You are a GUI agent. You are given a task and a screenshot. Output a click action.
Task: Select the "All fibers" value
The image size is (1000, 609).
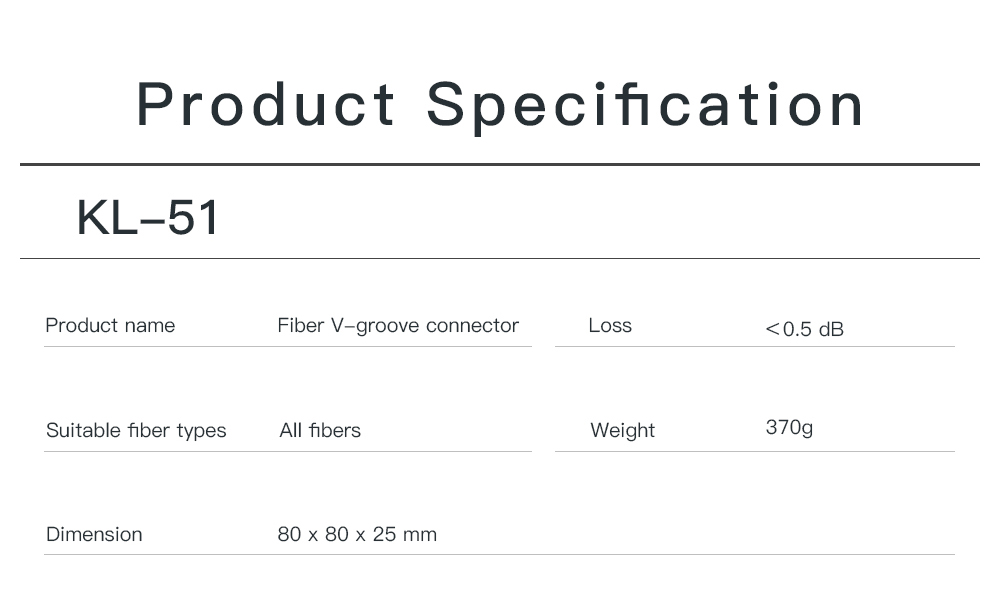click(x=320, y=430)
